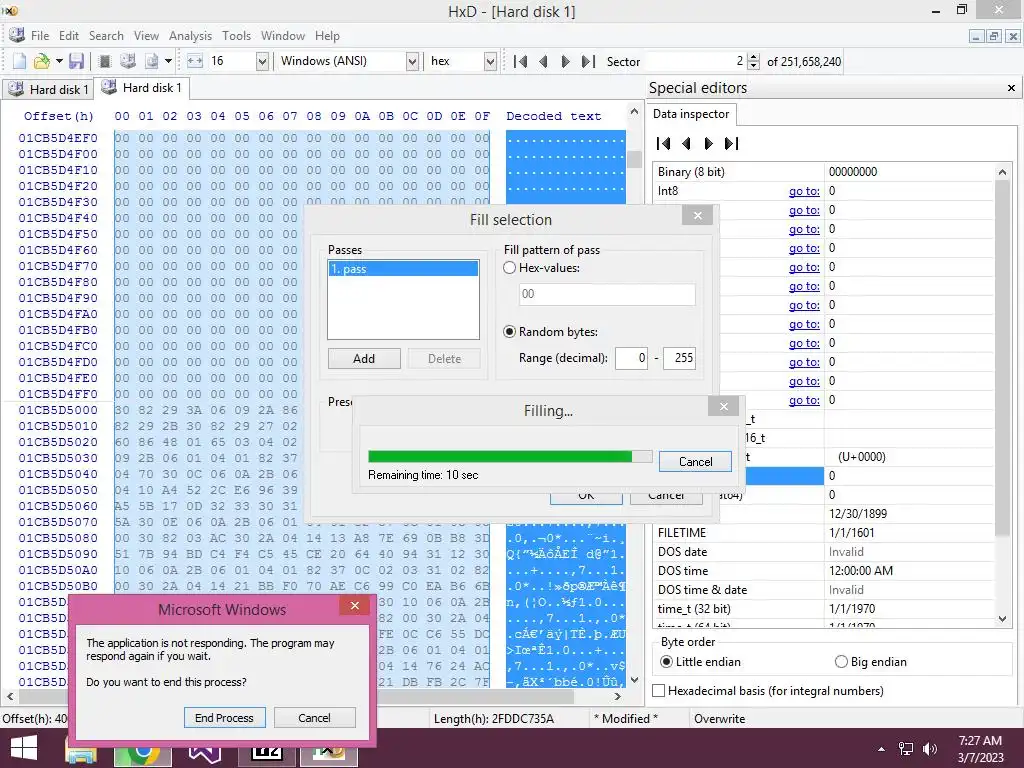Open File Explorer from taskbar
This screenshot has height=768, width=1024.
click(81, 751)
